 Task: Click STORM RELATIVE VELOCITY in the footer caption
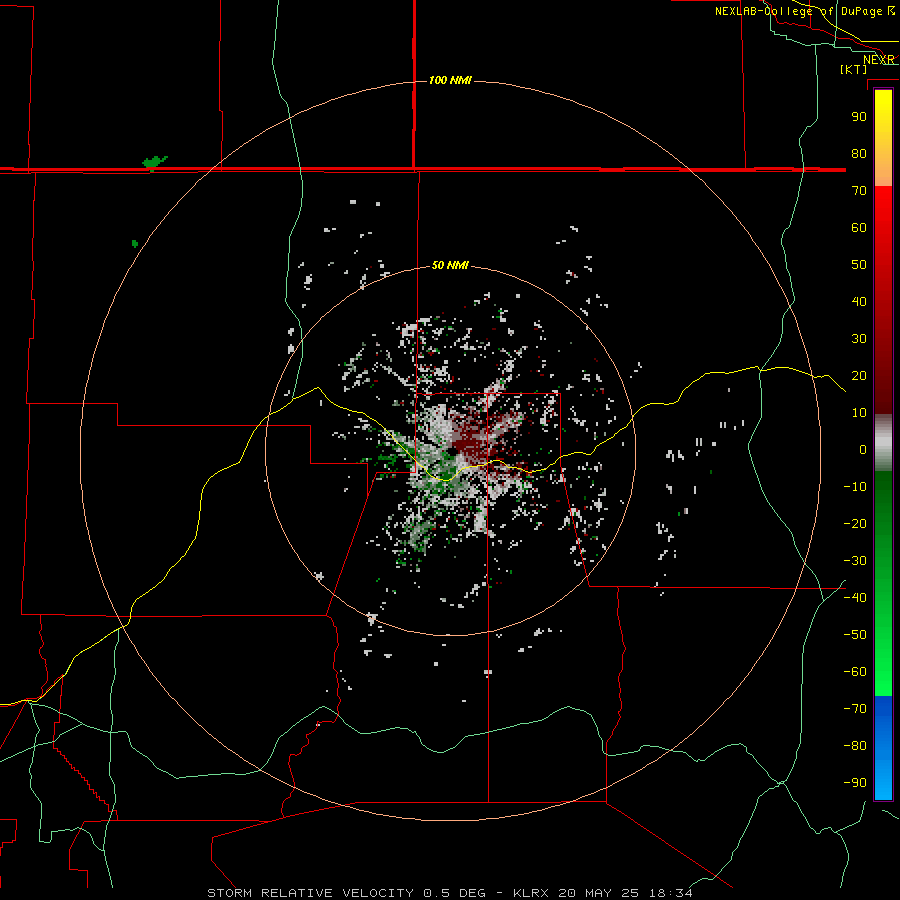[x=311, y=893]
